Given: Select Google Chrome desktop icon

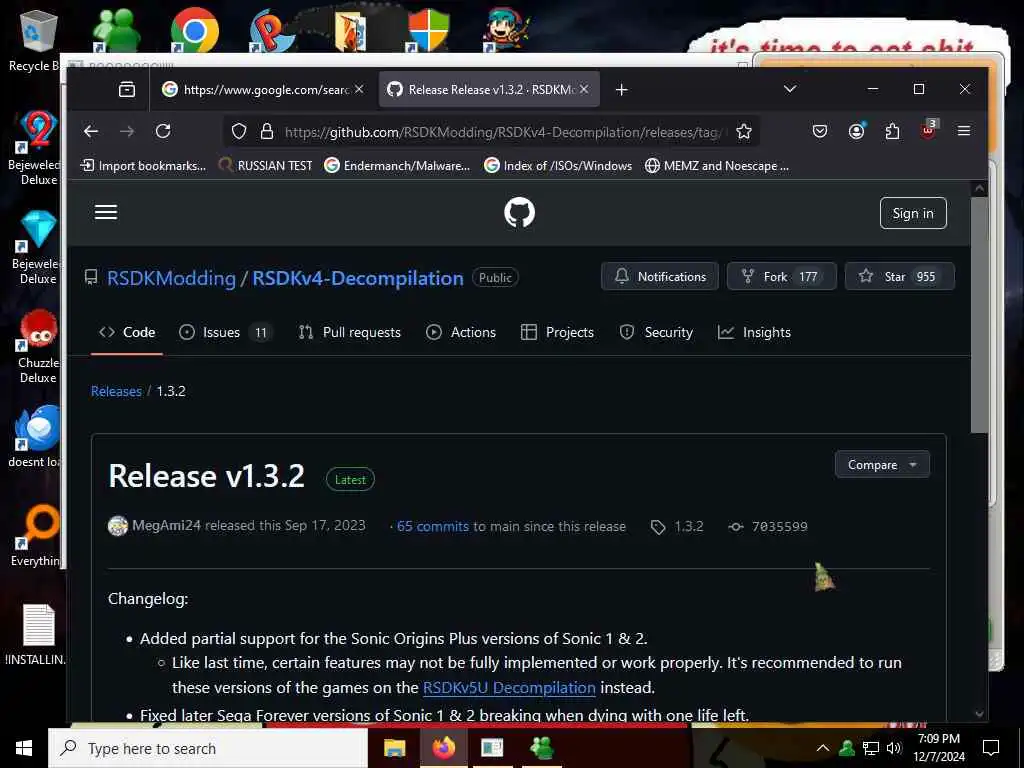Looking at the screenshot, I should pyautogui.click(x=194, y=30).
